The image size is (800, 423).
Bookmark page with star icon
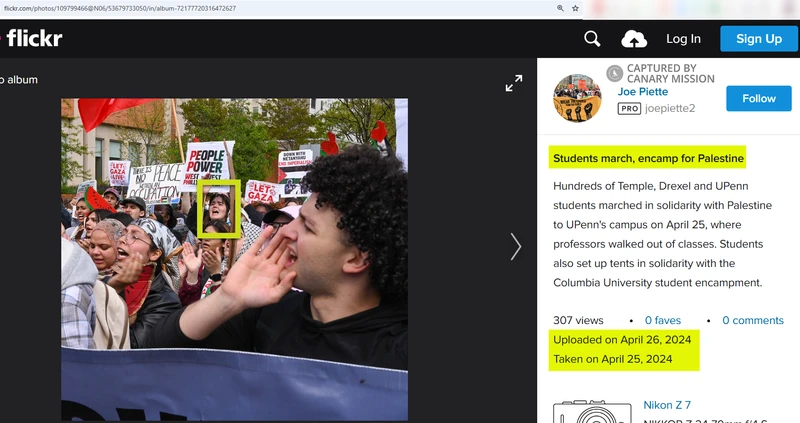point(575,8)
